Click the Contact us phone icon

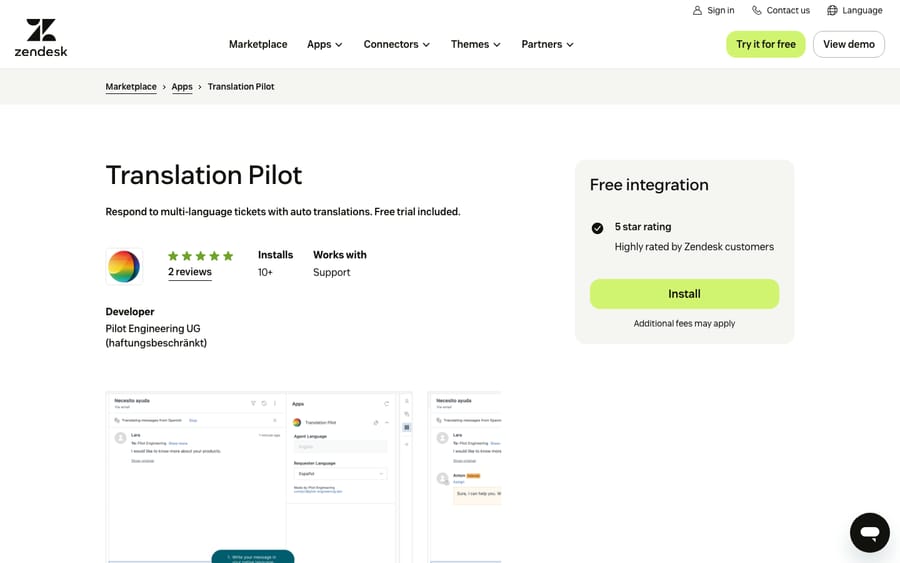(757, 10)
